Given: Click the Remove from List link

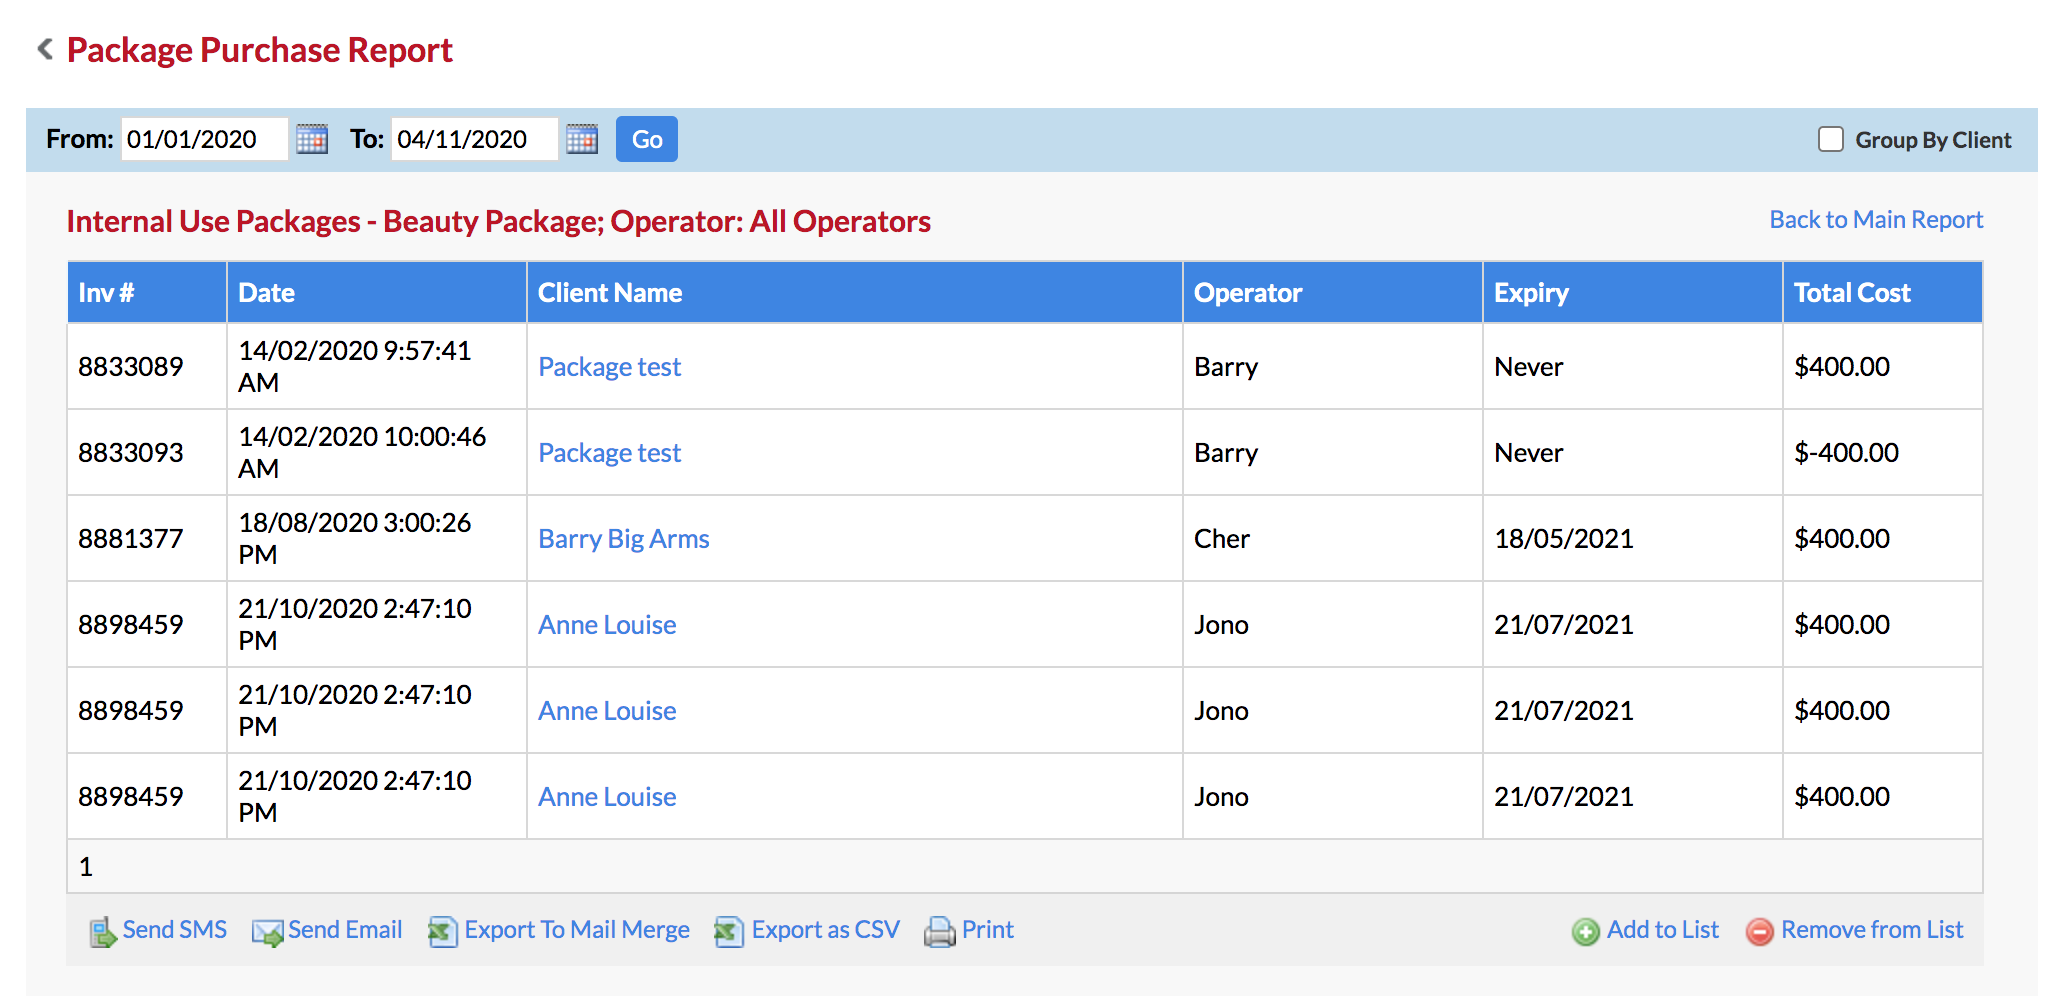Looking at the screenshot, I should pyautogui.click(x=1872, y=930).
